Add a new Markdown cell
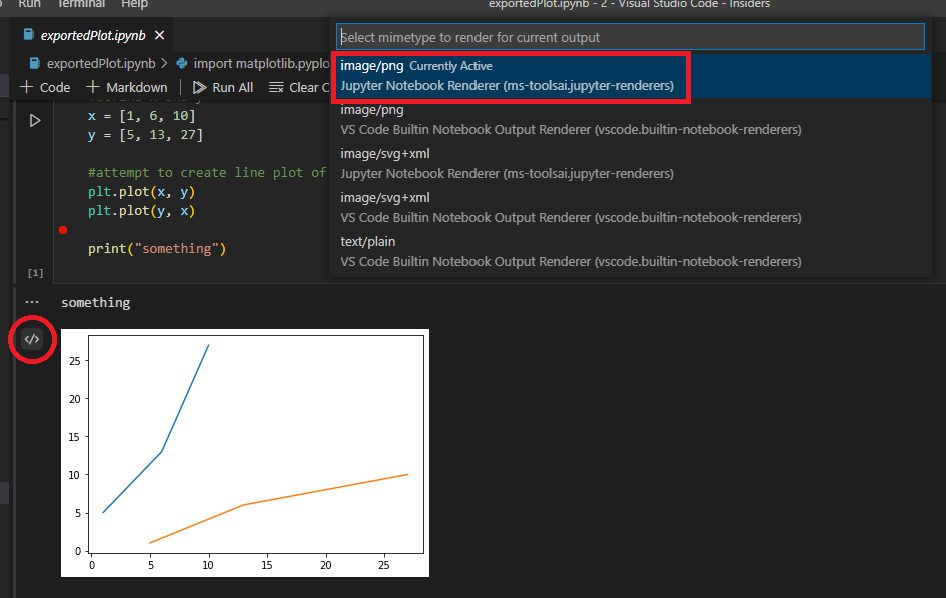The height and width of the screenshot is (598, 946). [127, 87]
